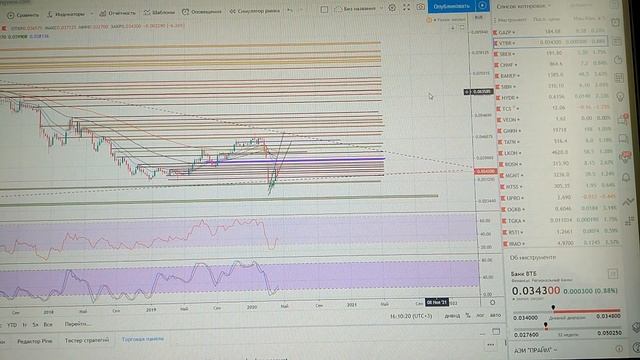Open the Indicators menu

[x=66, y=14]
